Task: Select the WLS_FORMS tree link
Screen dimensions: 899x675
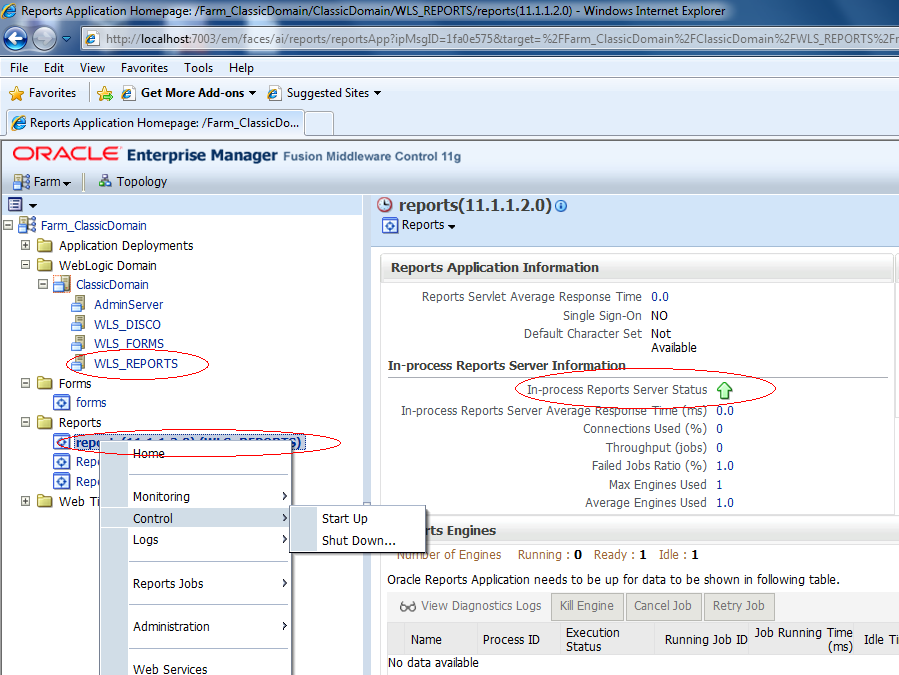Action: [x=129, y=344]
